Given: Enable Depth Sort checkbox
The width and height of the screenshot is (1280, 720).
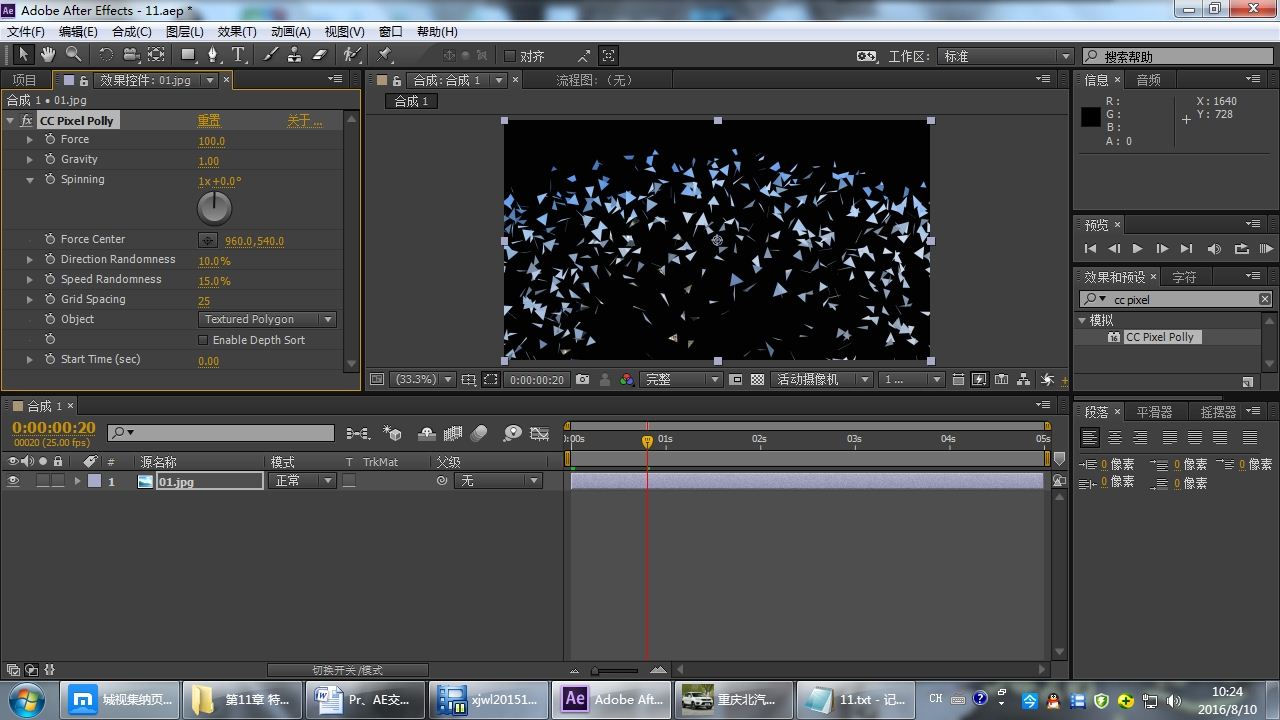Looking at the screenshot, I should pyautogui.click(x=204, y=340).
